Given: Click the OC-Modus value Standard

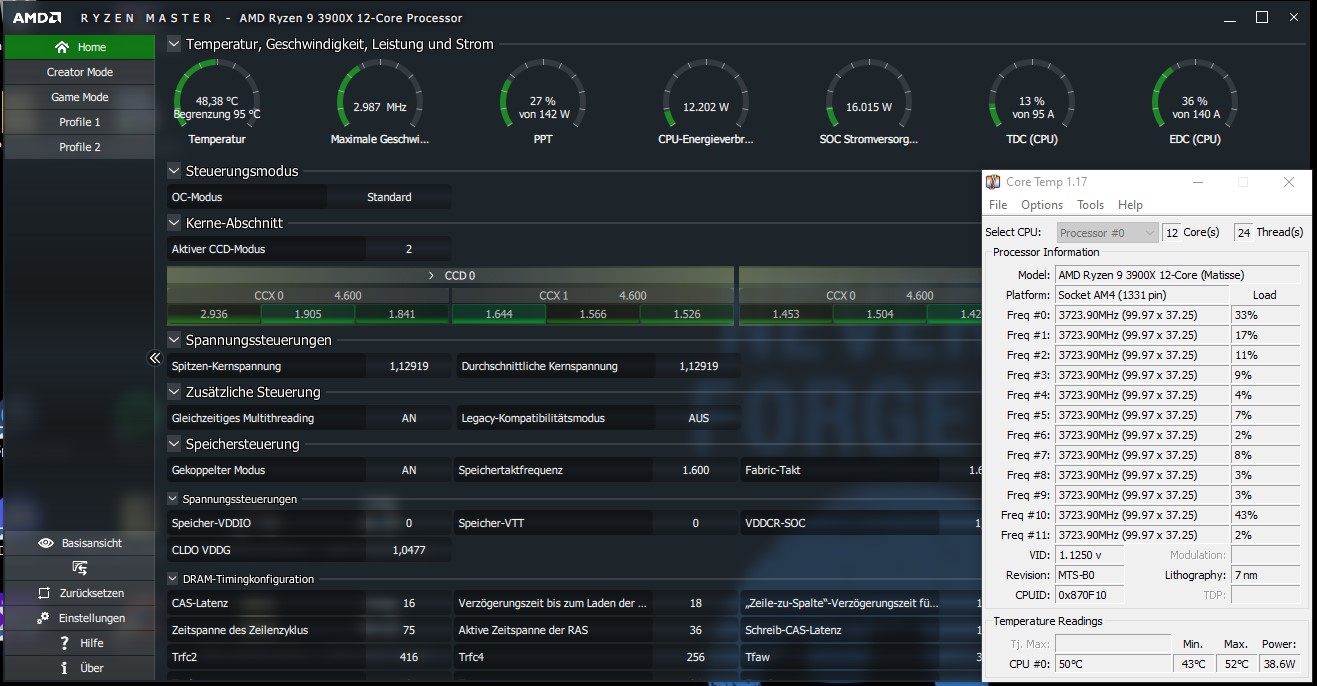Looking at the screenshot, I should point(389,197).
